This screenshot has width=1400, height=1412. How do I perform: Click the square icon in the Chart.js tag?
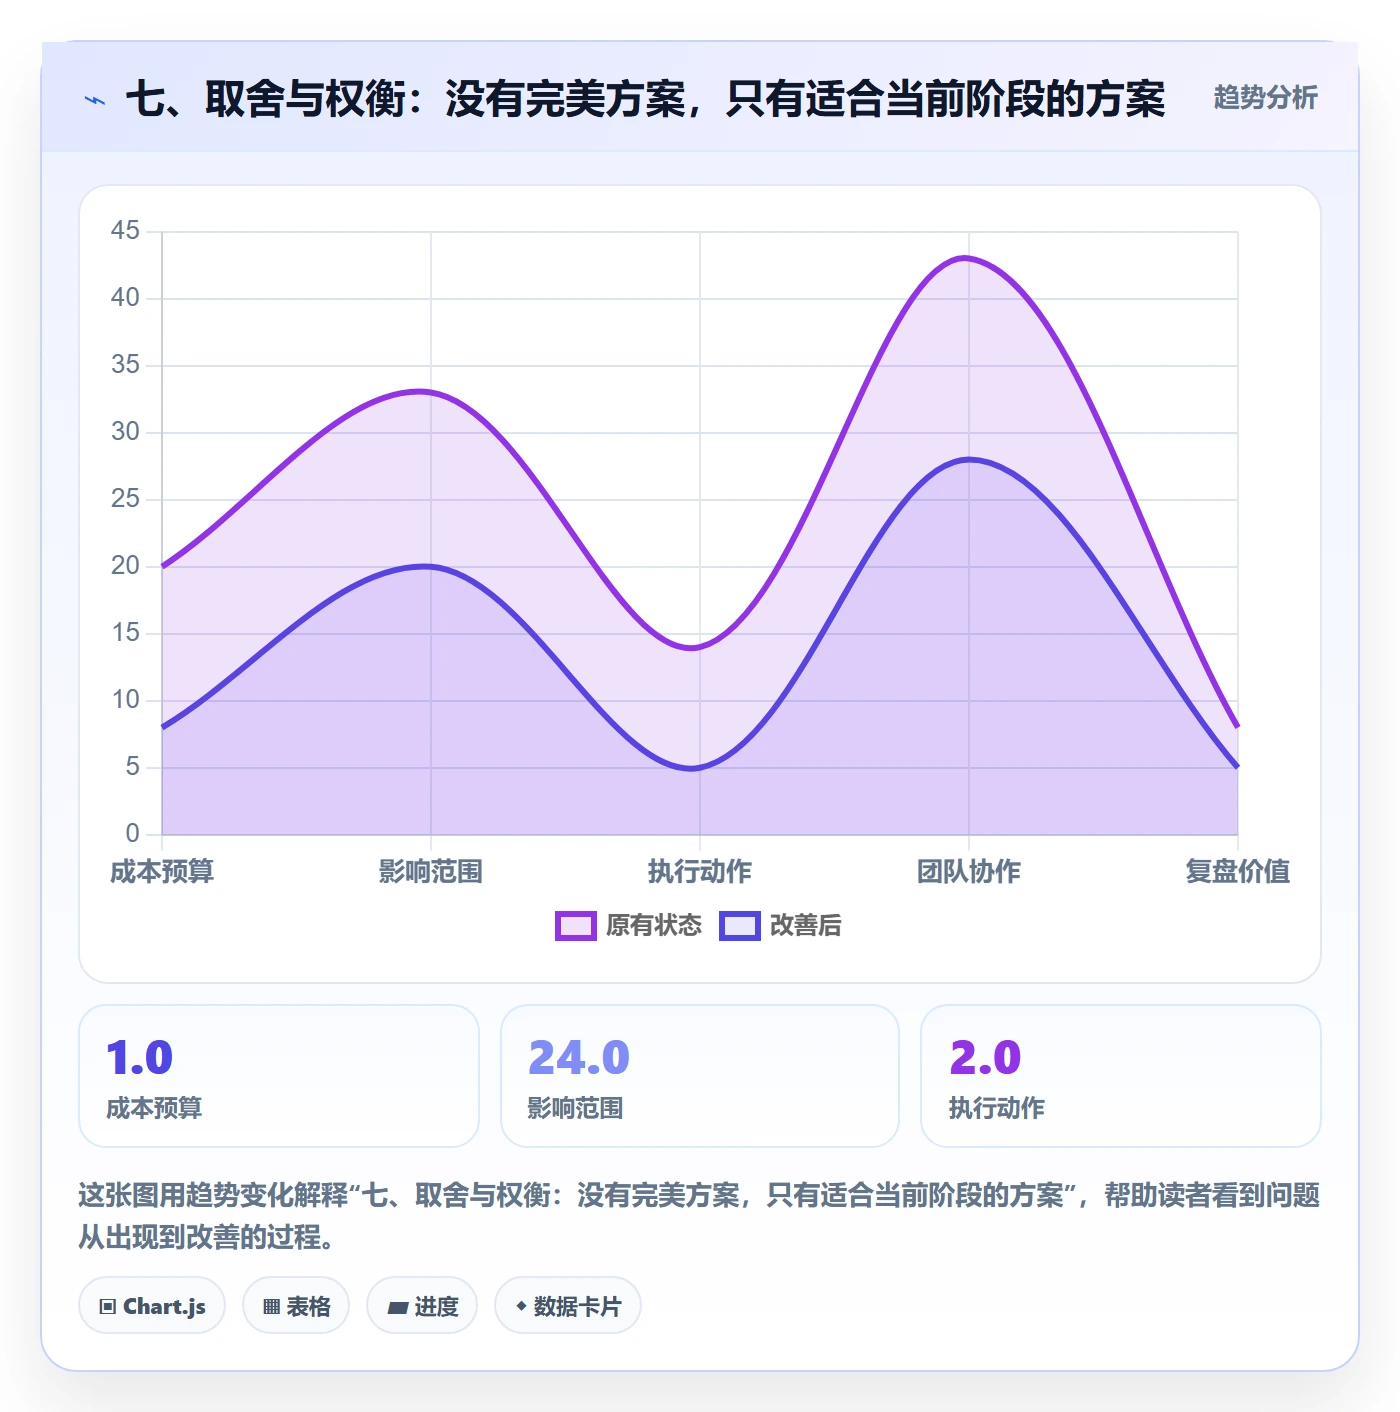(108, 1307)
